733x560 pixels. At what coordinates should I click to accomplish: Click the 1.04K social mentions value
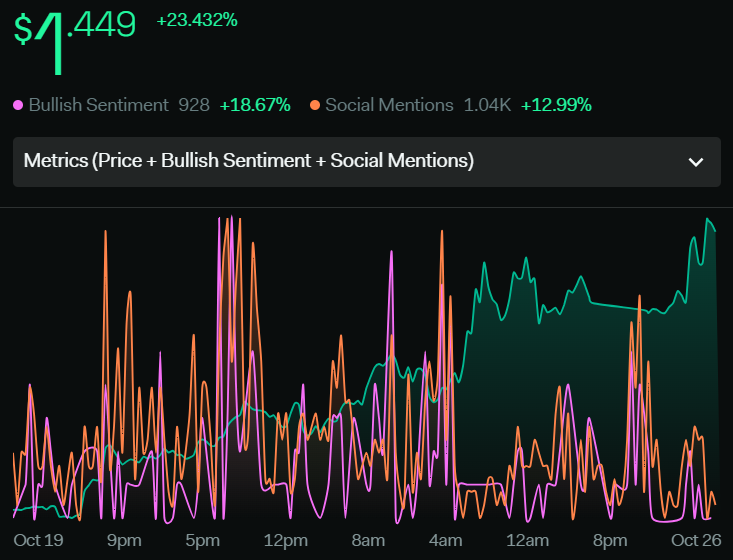point(487,105)
